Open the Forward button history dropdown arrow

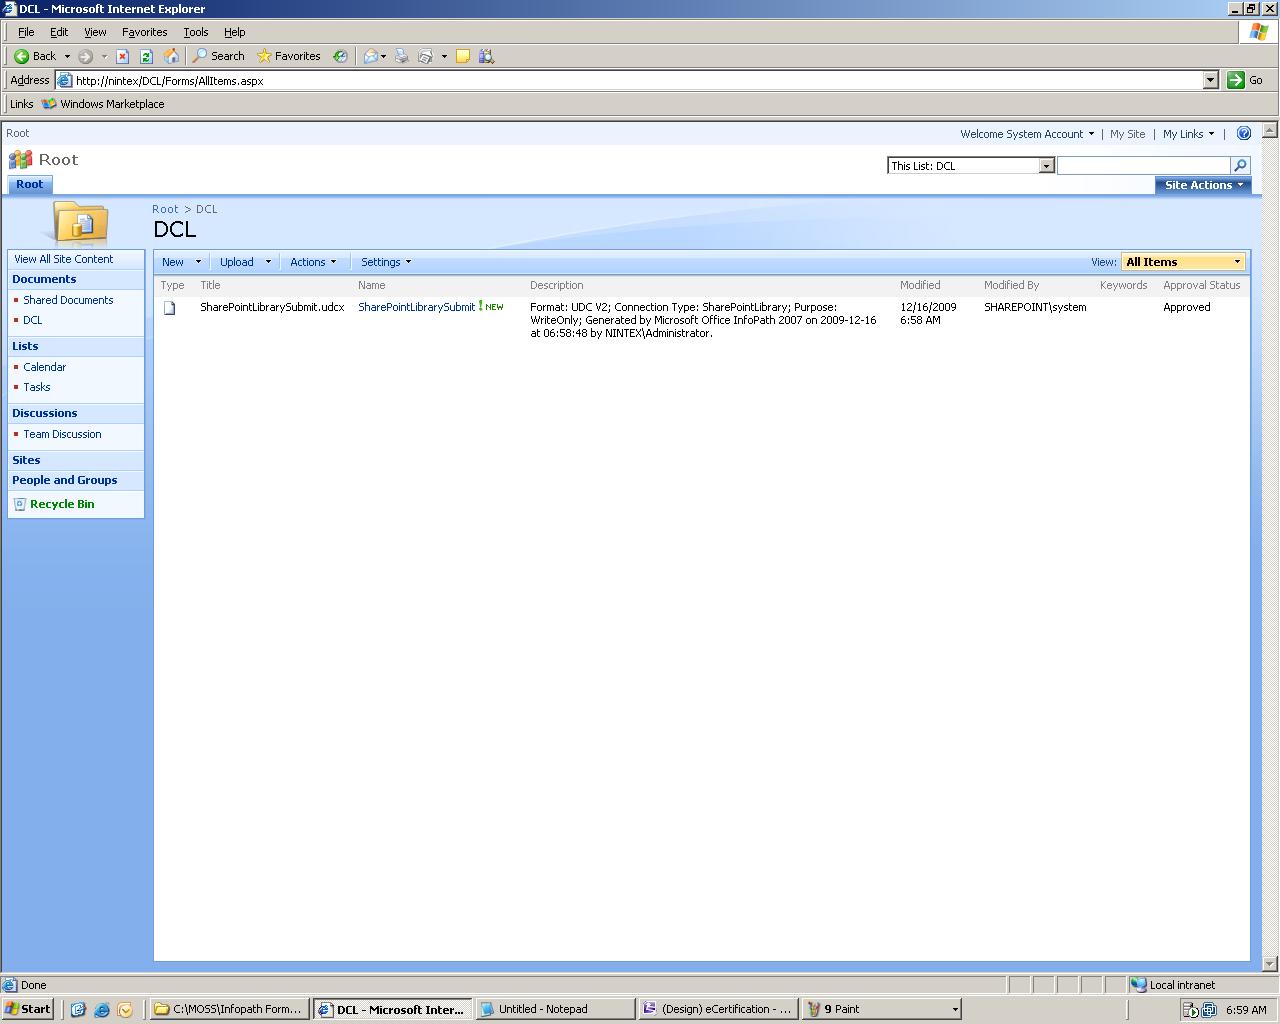pos(103,56)
